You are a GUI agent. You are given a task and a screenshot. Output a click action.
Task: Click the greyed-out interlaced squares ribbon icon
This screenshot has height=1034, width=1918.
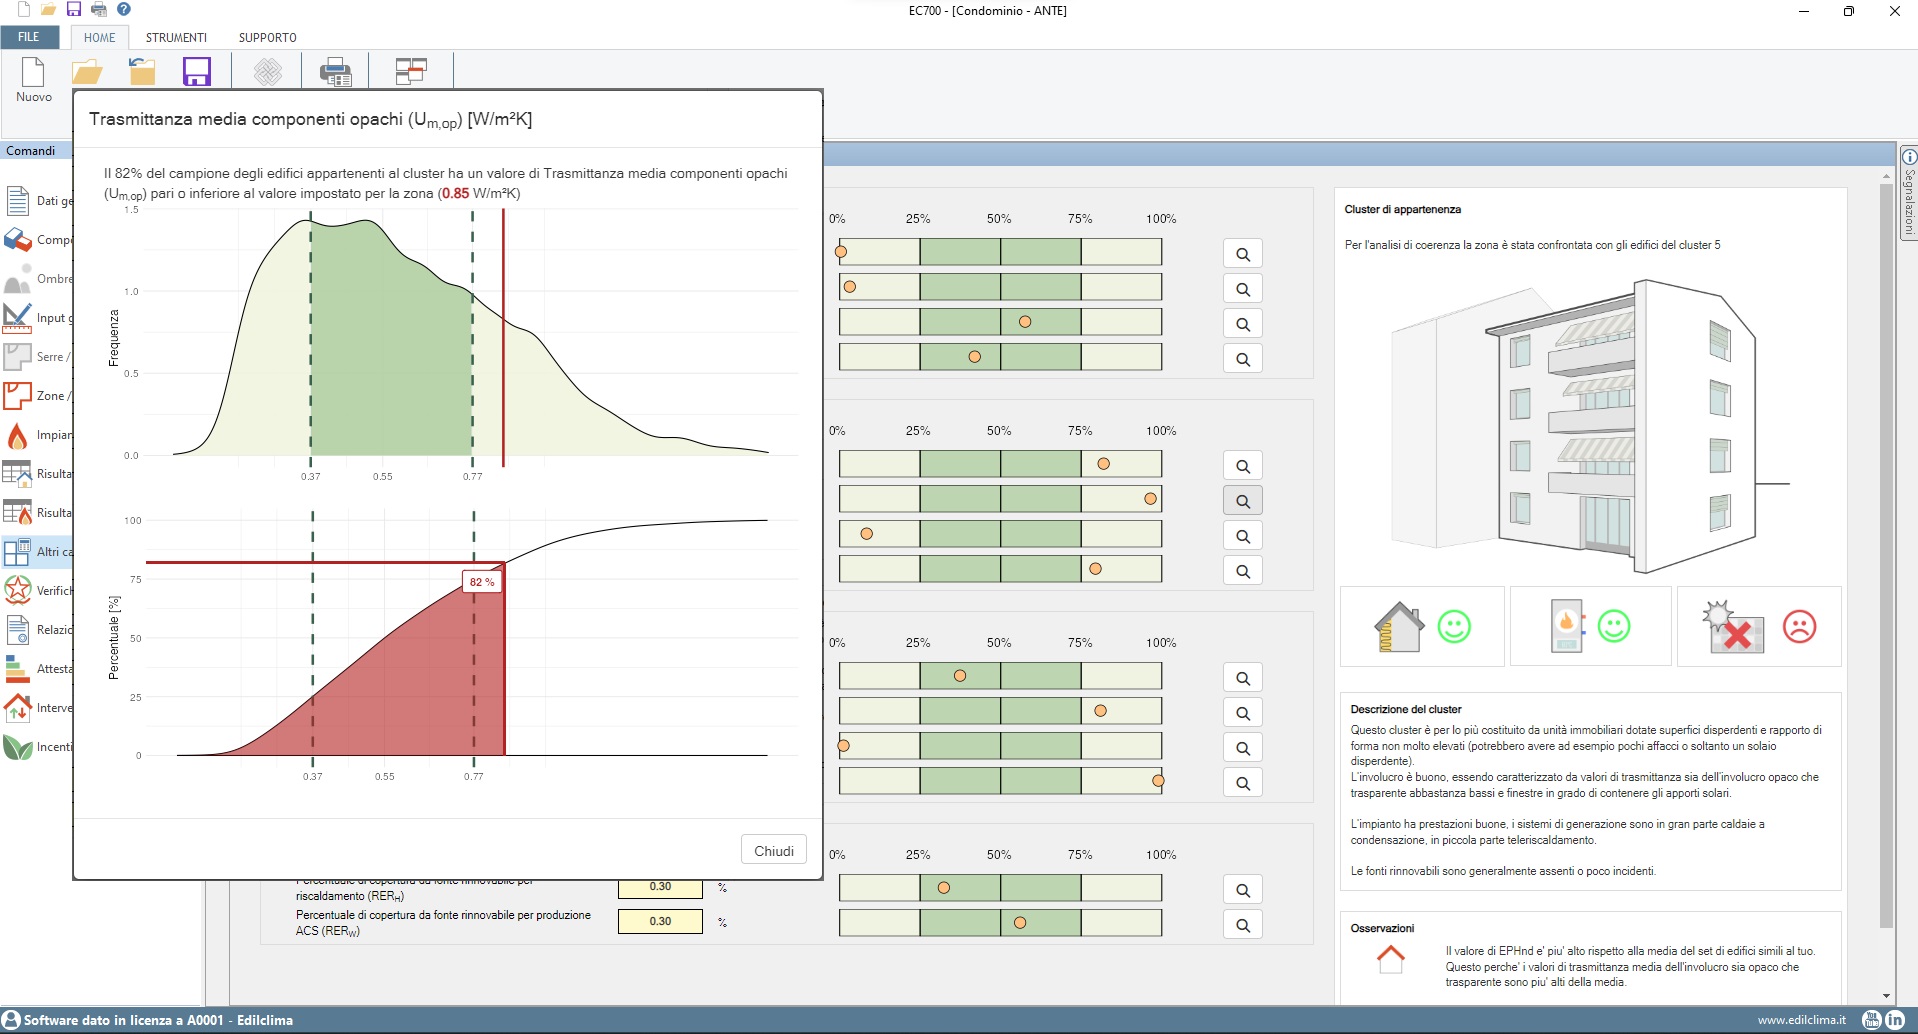point(267,71)
